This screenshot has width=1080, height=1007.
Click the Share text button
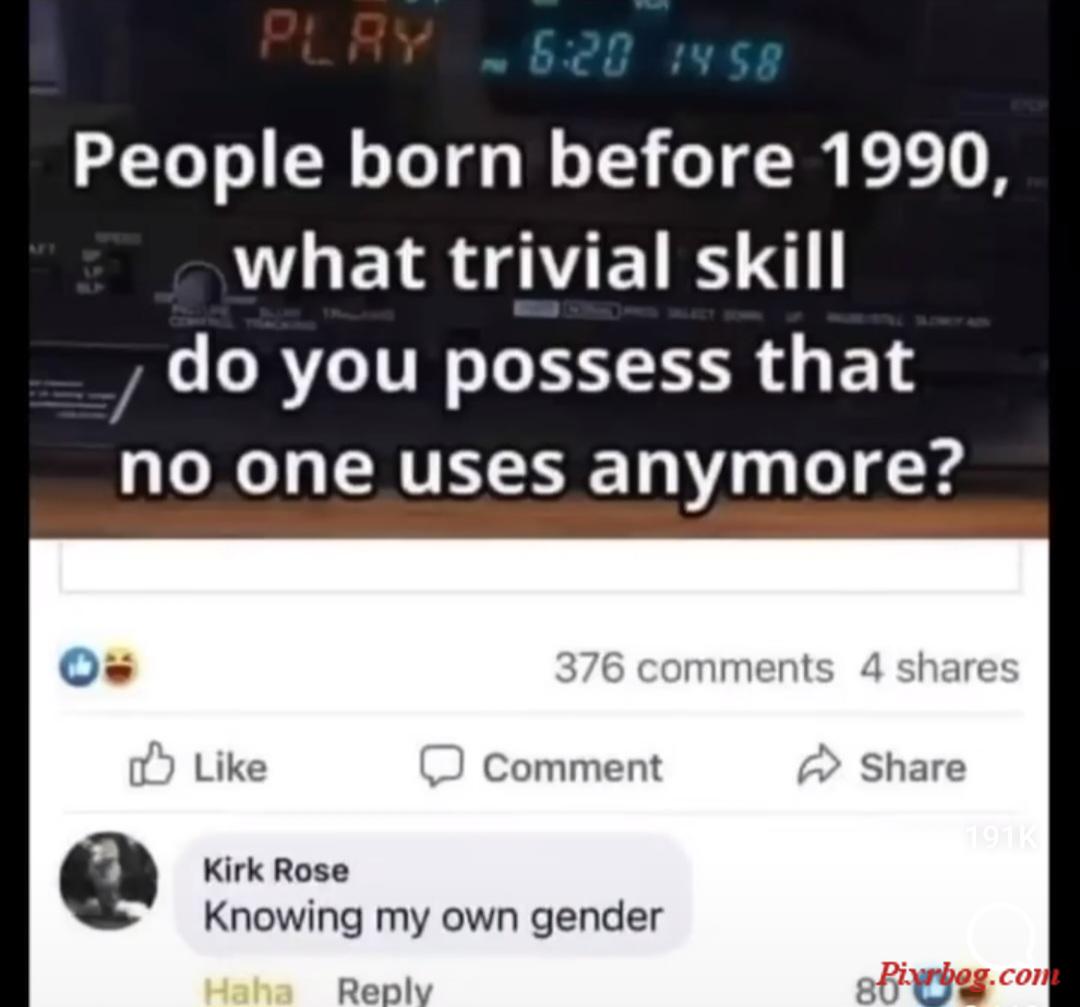[913, 767]
